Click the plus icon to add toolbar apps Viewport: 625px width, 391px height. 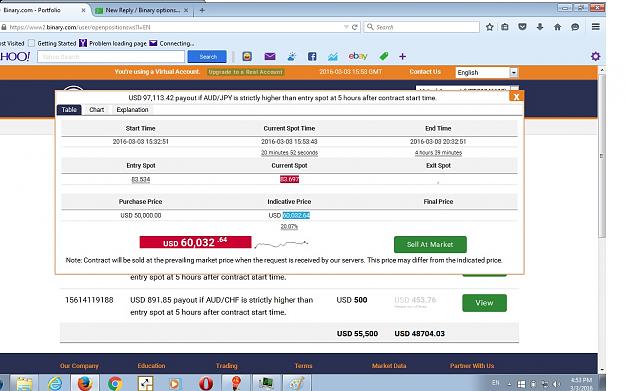click(x=402, y=57)
